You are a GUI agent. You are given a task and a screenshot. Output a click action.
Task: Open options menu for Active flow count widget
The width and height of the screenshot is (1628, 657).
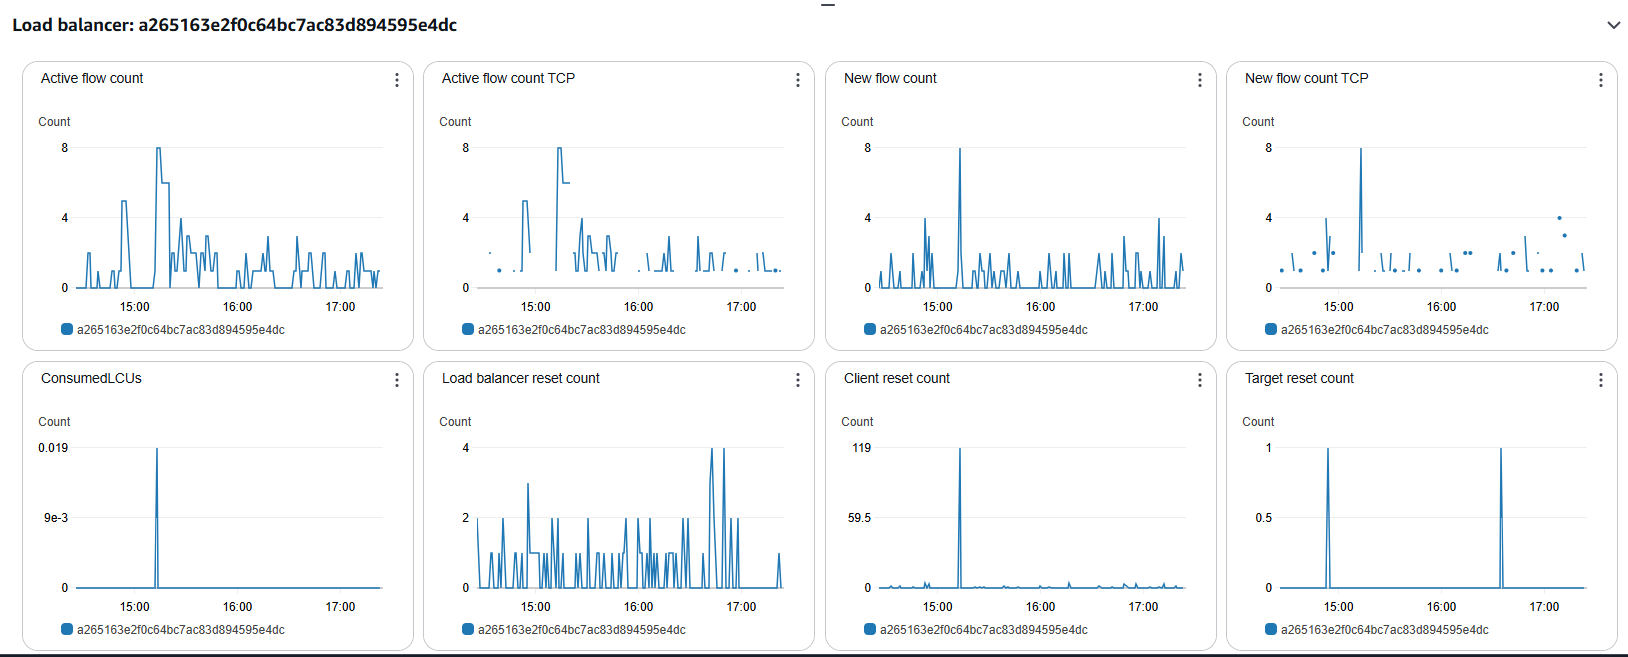click(397, 80)
